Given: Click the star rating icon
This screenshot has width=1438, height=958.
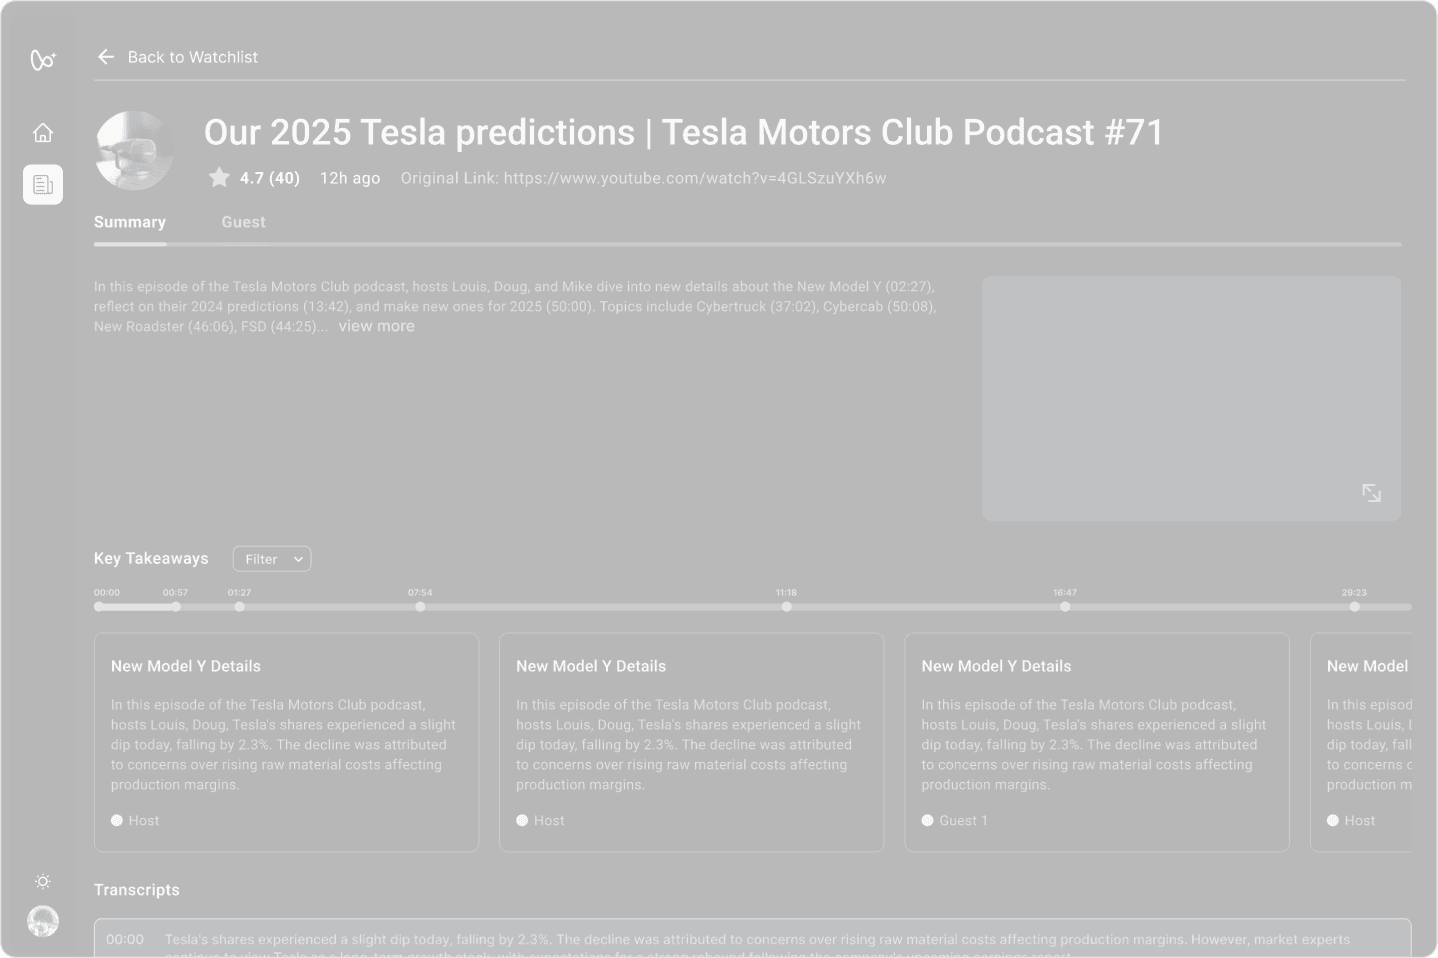Looking at the screenshot, I should [x=219, y=178].
